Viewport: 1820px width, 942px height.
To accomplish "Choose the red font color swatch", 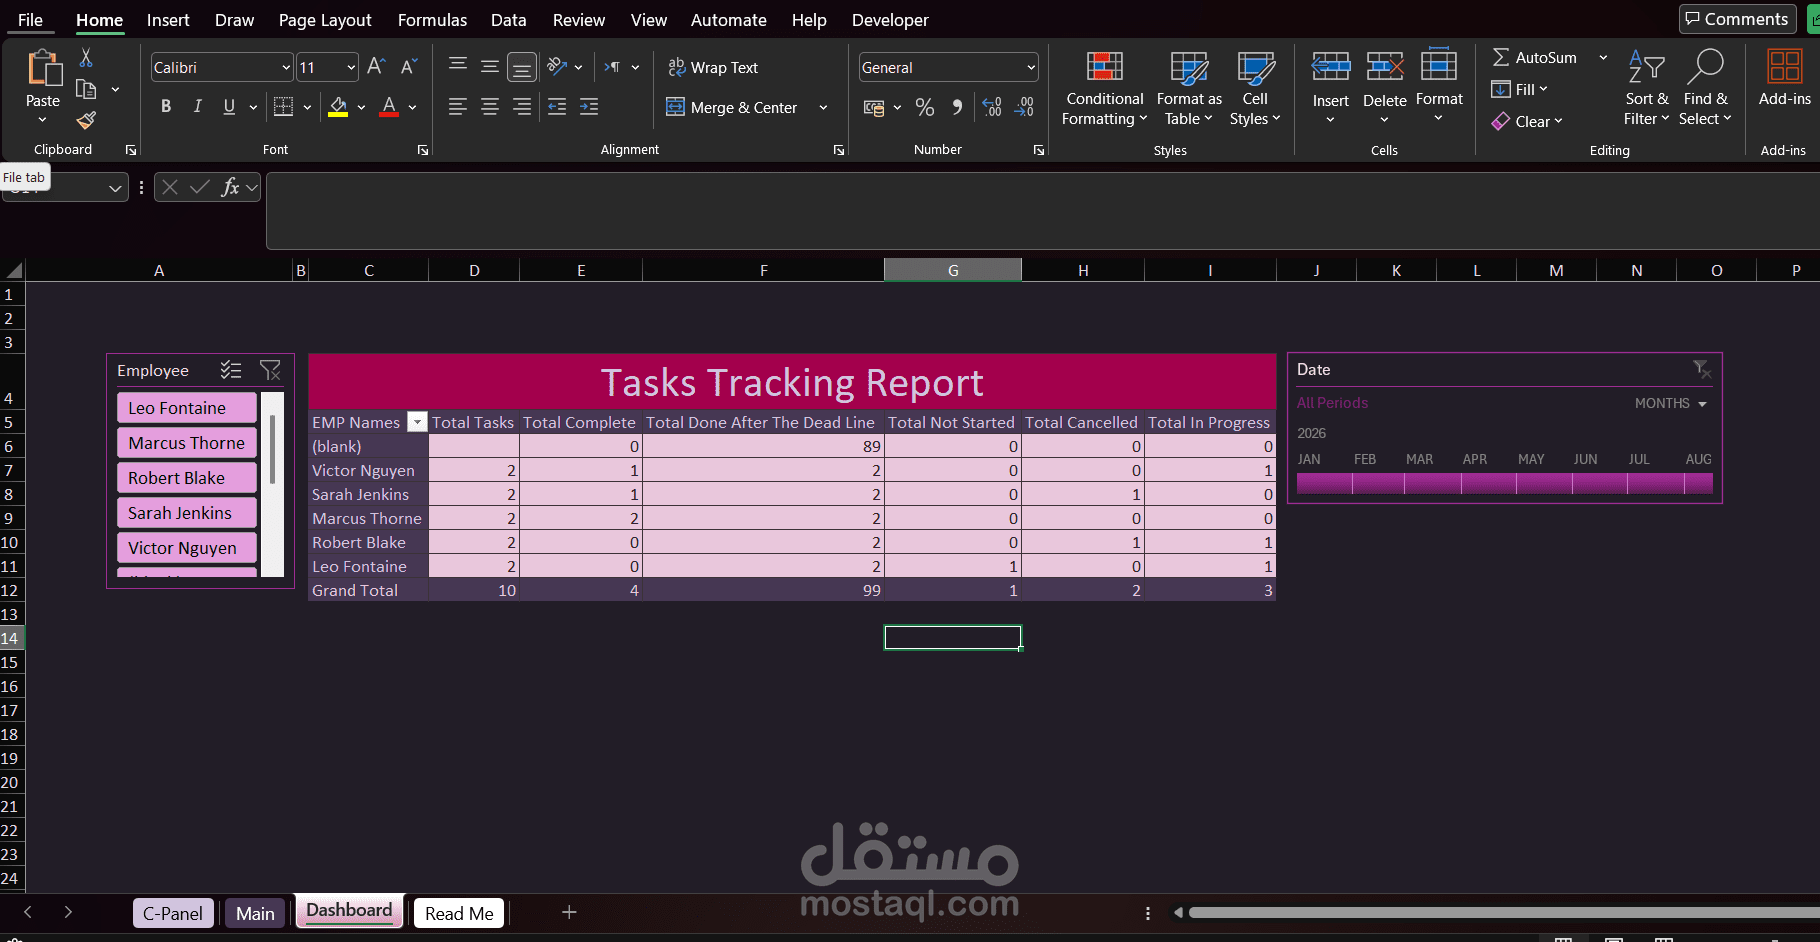I will tap(389, 113).
